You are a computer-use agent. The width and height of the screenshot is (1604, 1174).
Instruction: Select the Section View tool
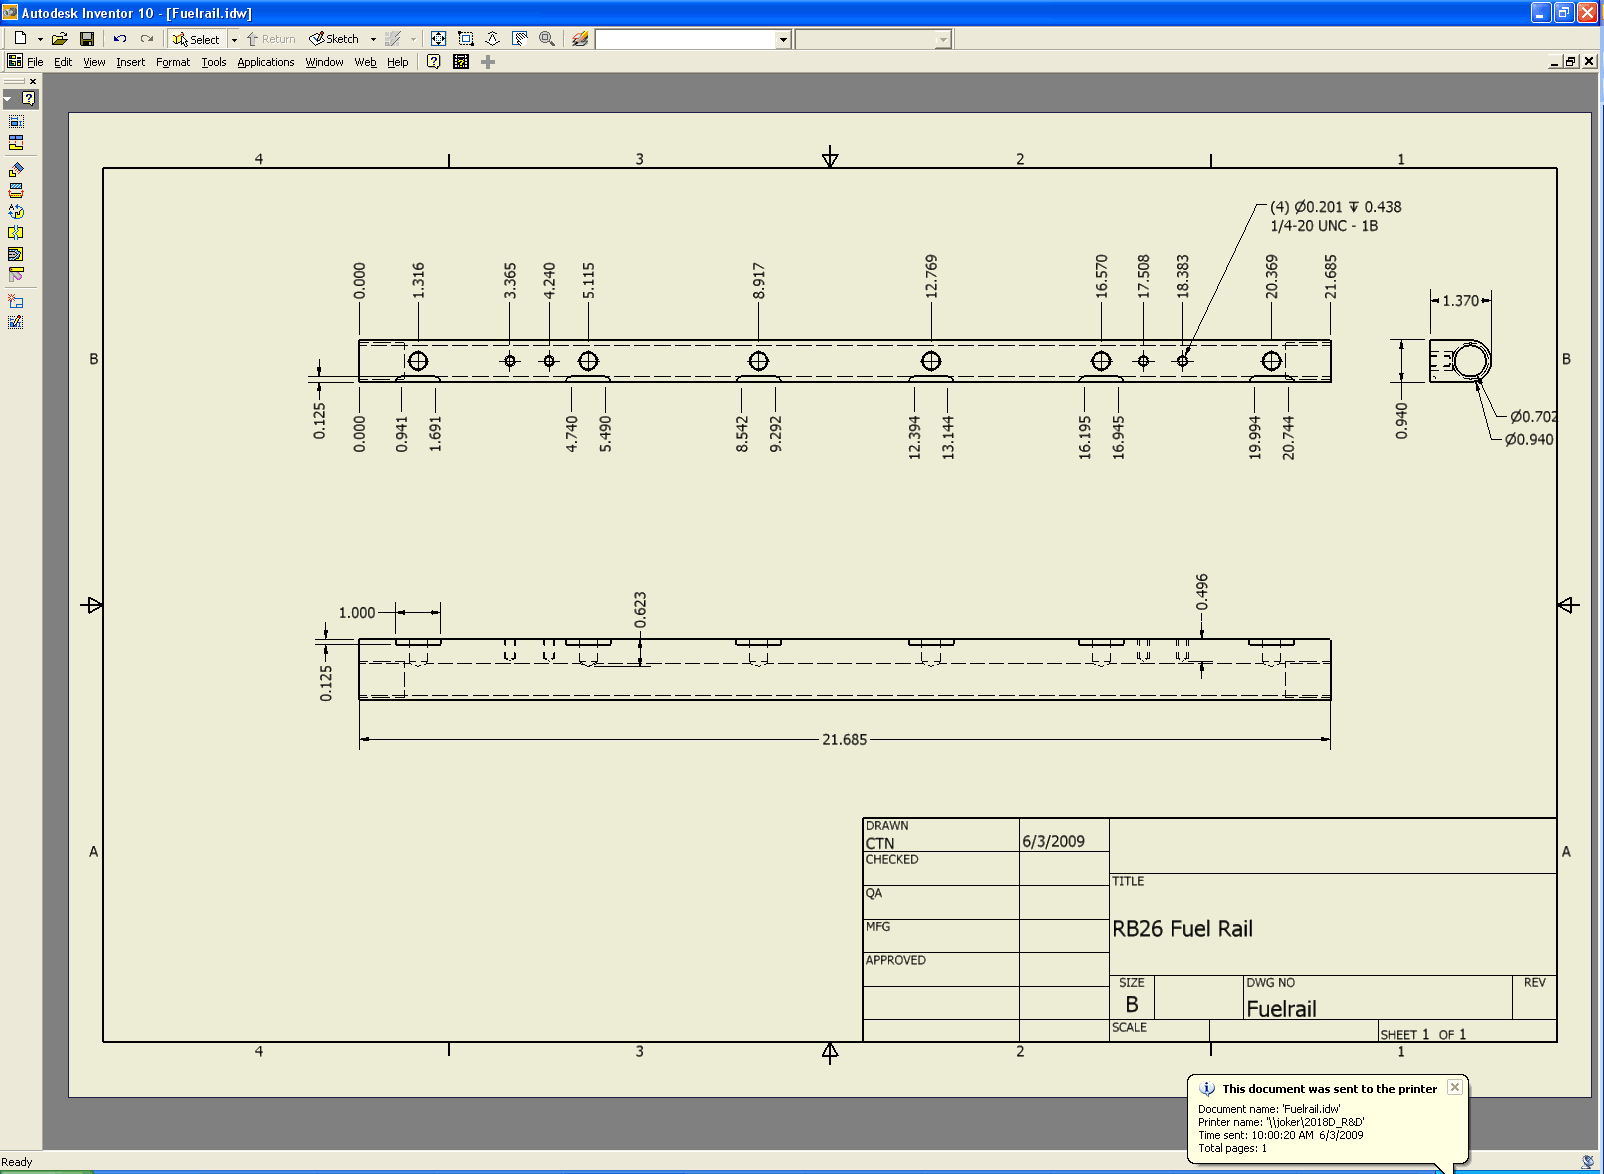(x=16, y=190)
